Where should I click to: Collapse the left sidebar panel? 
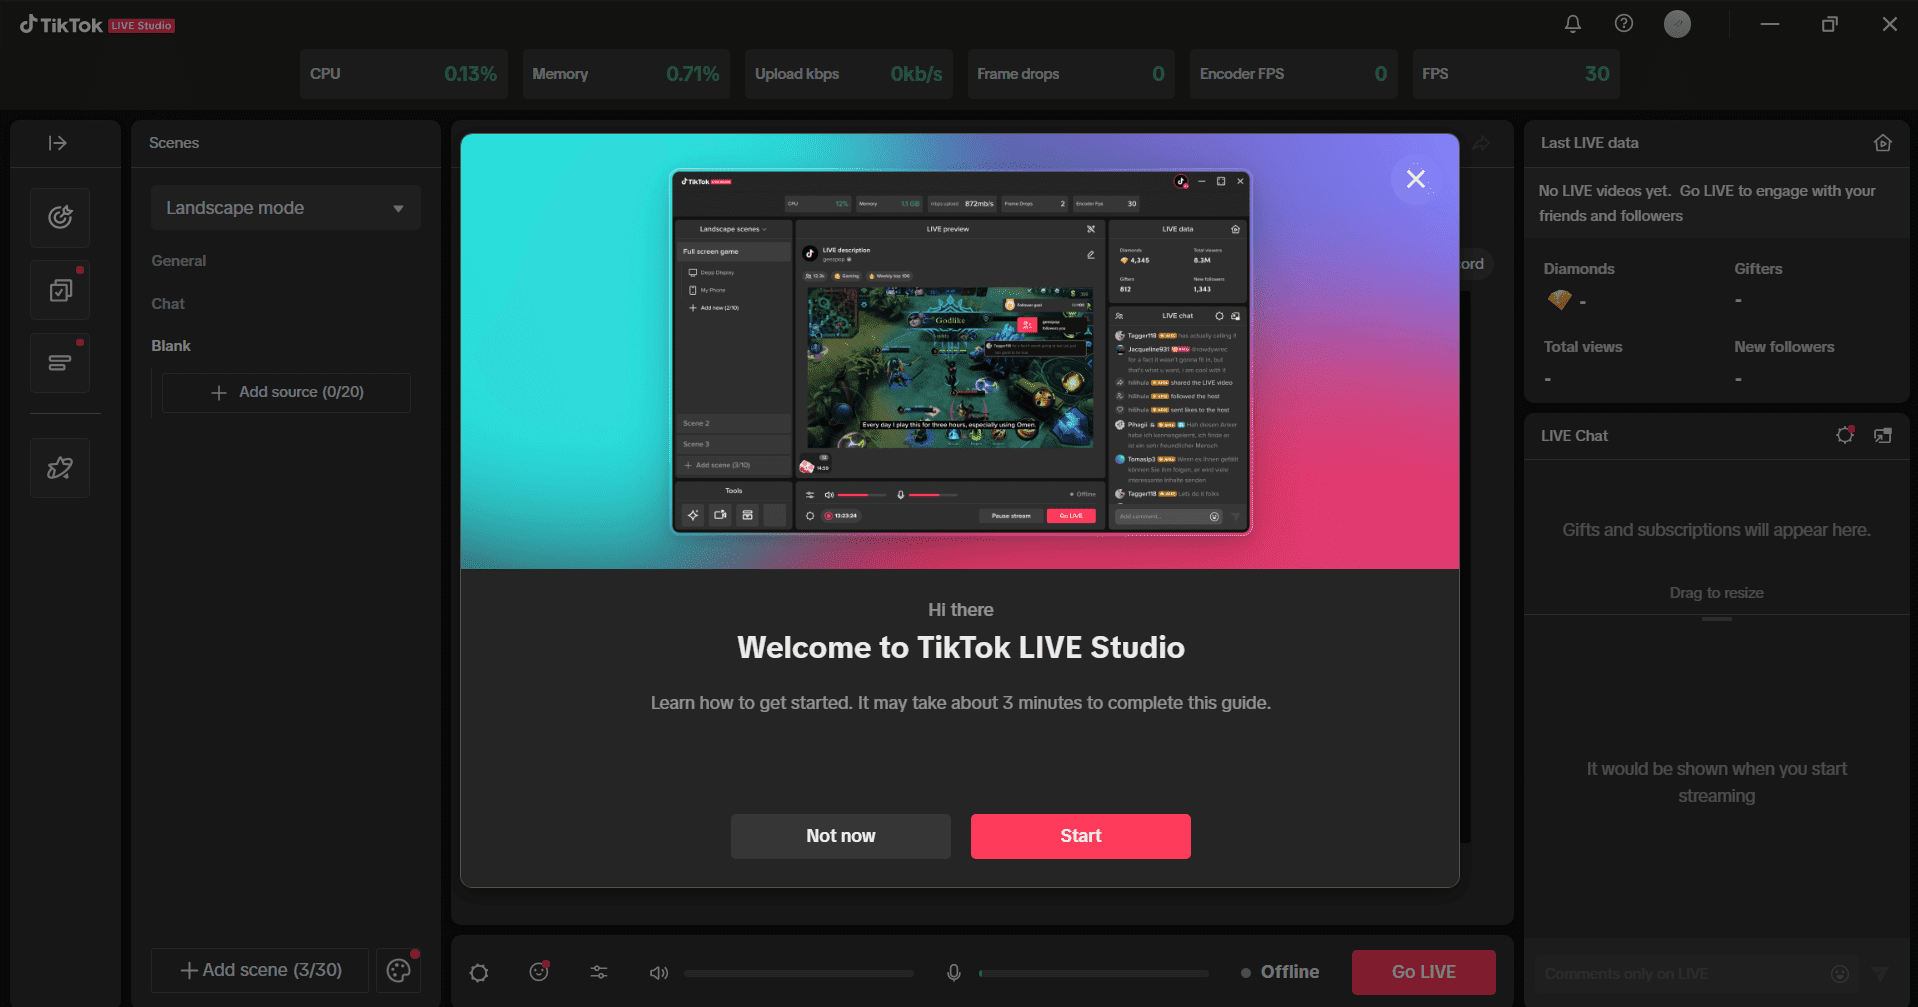coord(60,143)
